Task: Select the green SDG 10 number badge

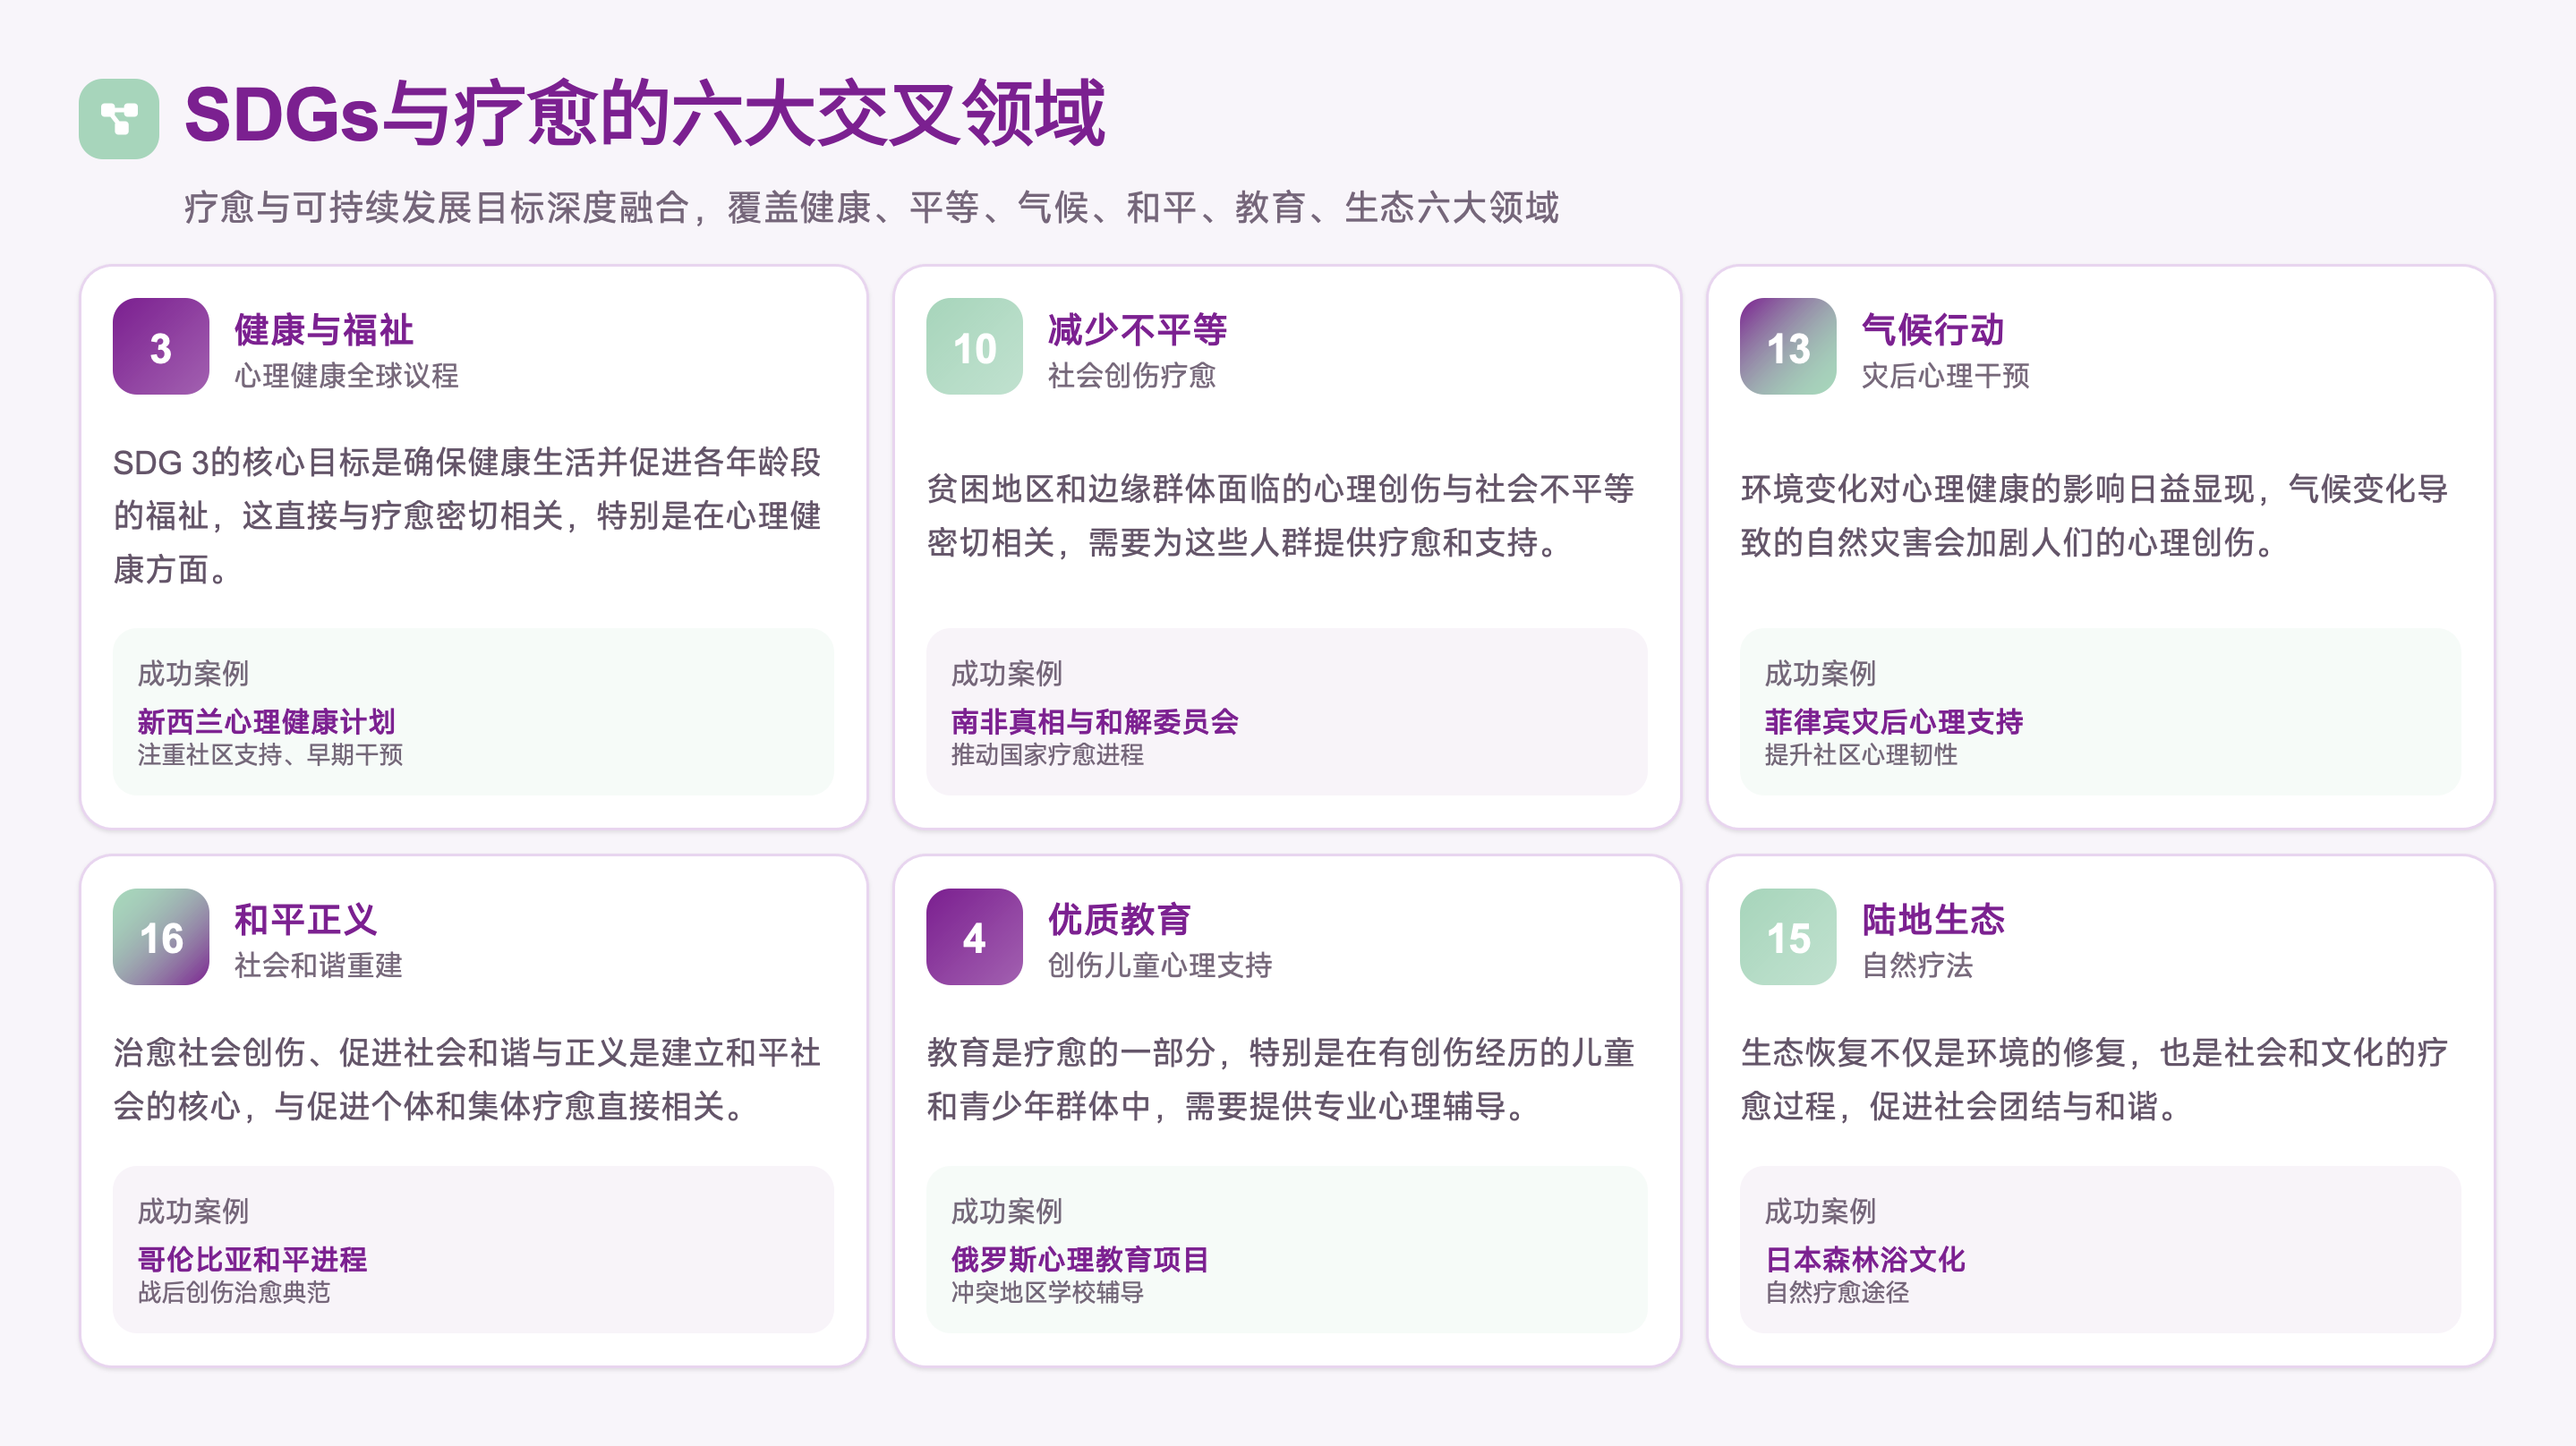Action: [x=974, y=346]
